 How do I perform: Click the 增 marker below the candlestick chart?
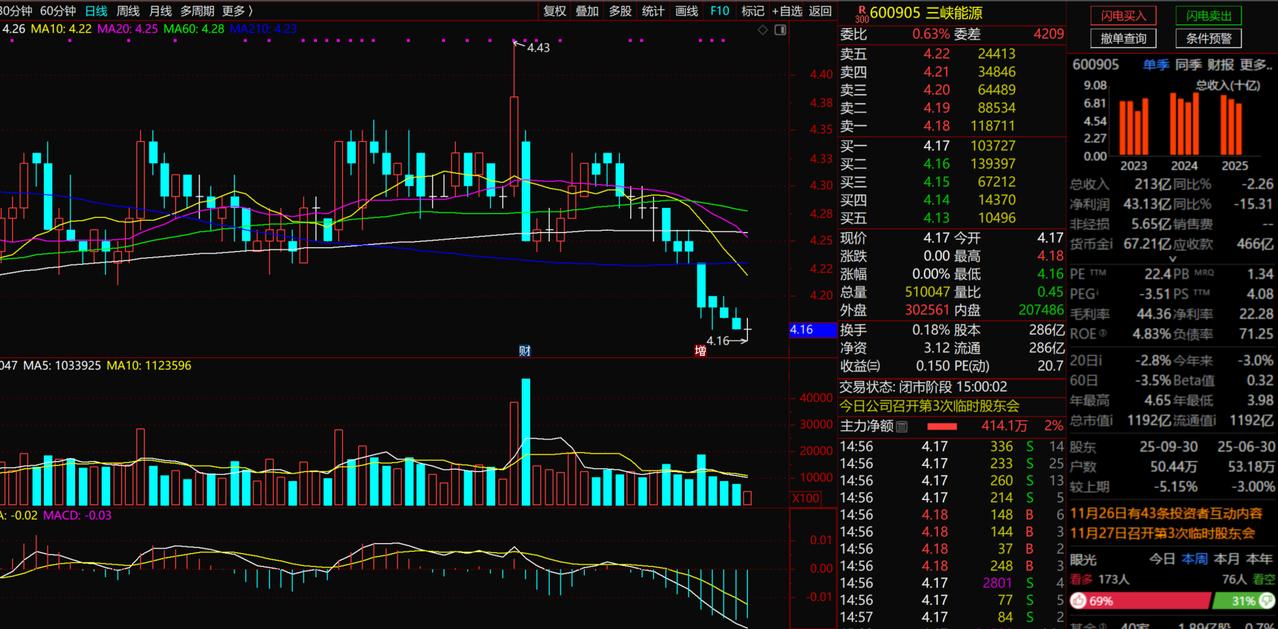tap(700, 350)
